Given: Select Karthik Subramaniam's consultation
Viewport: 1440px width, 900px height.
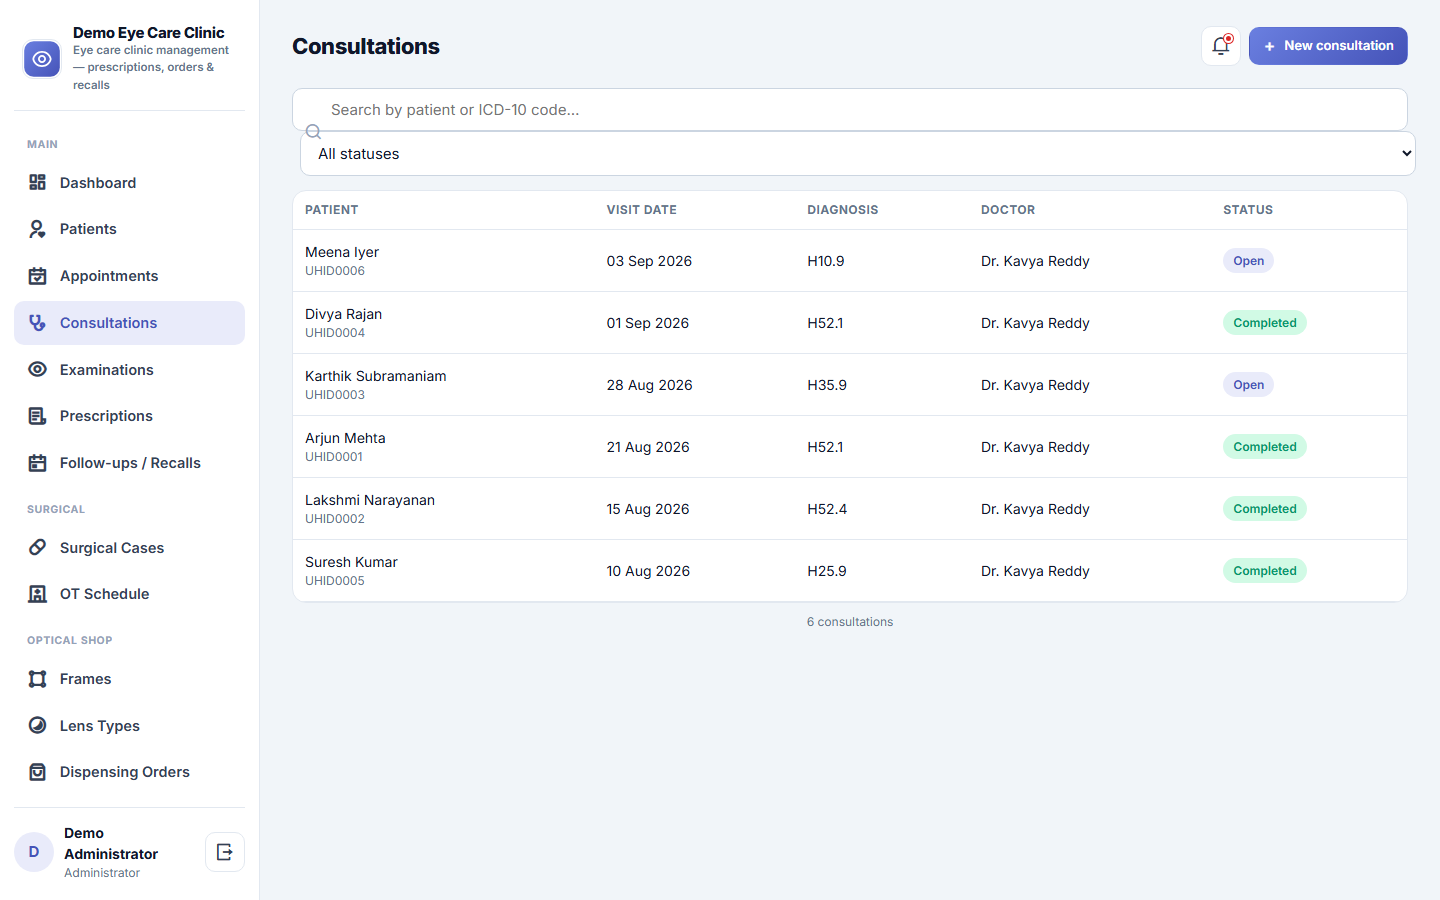Looking at the screenshot, I should pos(850,385).
